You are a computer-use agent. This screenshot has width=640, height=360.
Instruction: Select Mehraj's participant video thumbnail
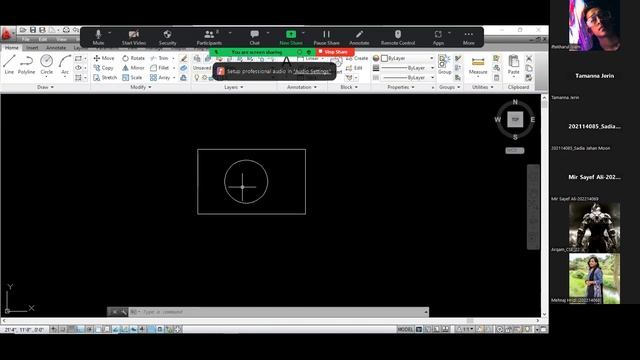(594, 278)
